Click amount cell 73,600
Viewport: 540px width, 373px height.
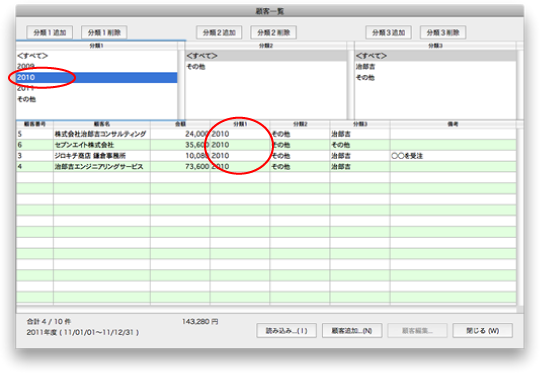pyautogui.click(x=180, y=167)
